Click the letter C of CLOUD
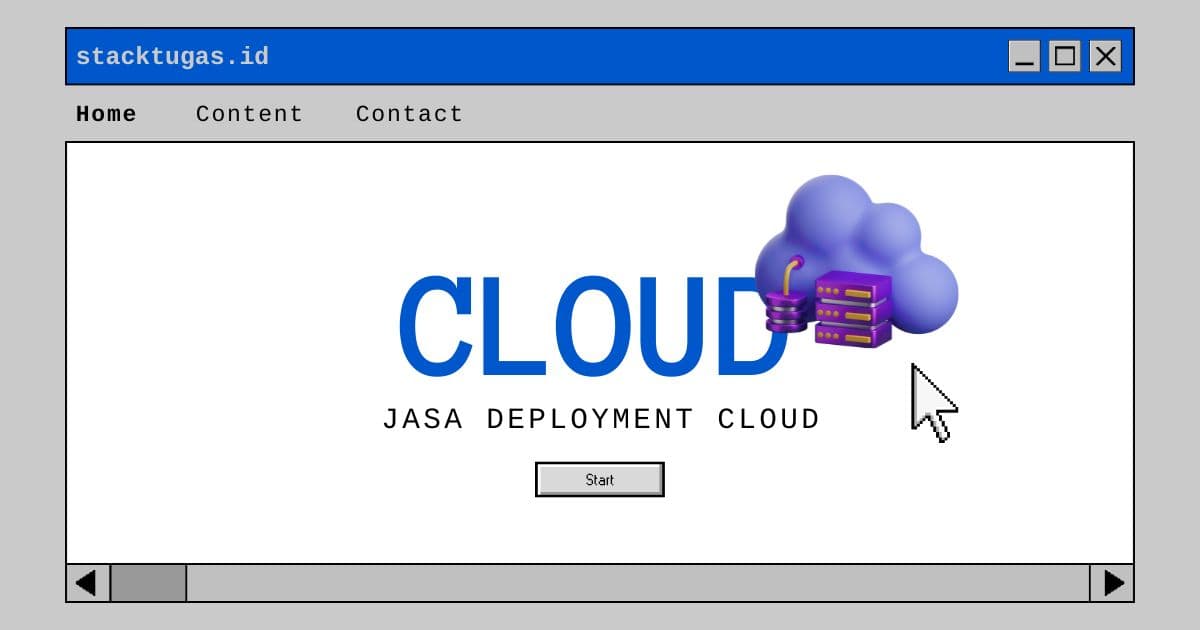 [436, 327]
